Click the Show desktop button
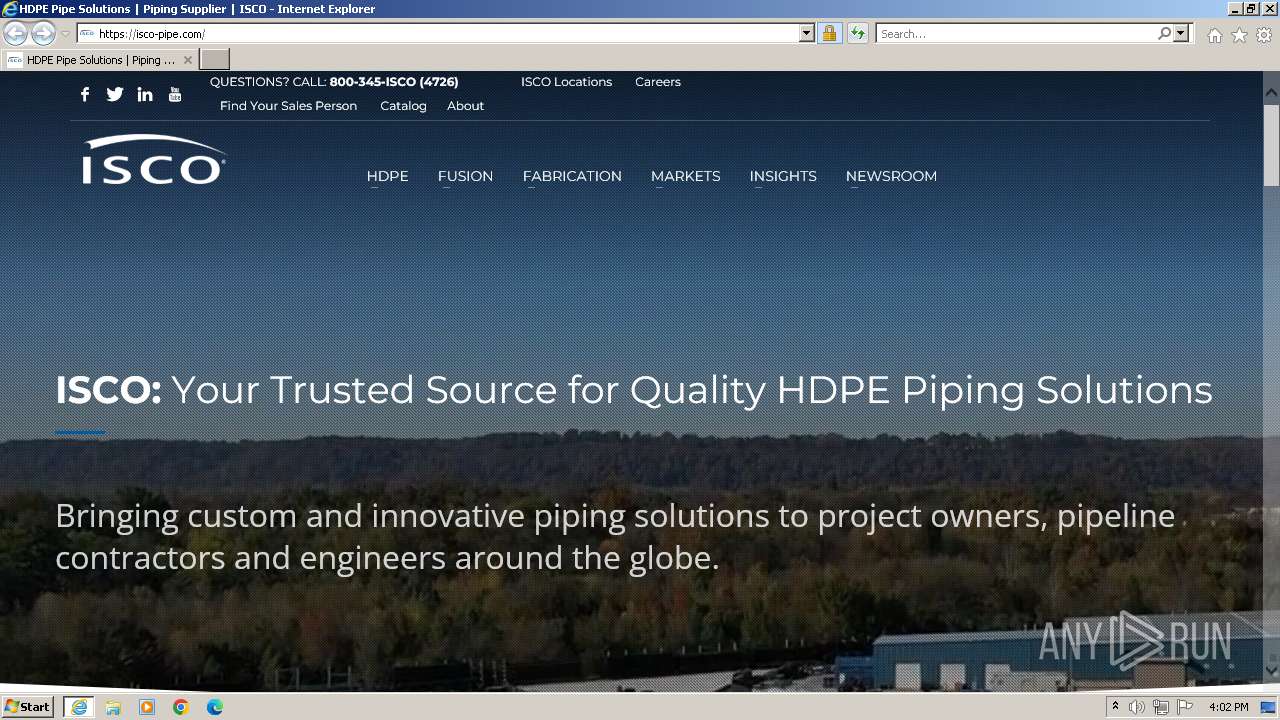 pos(1269,707)
